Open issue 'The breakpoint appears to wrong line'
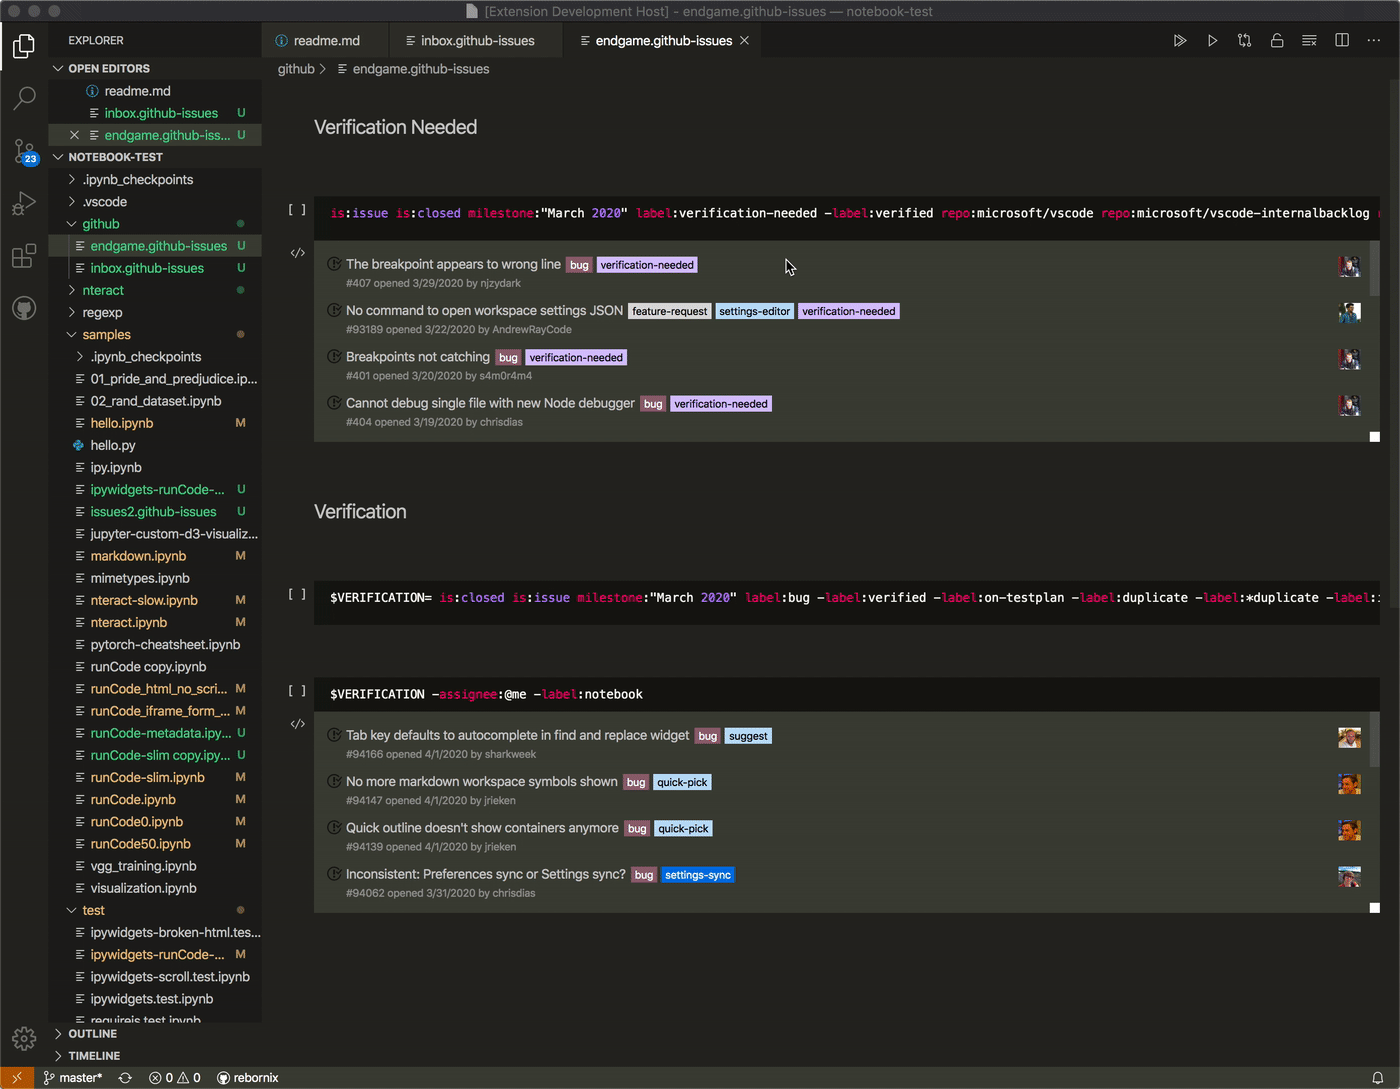Image resolution: width=1400 pixels, height=1089 pixels. [x=453, y=264]
